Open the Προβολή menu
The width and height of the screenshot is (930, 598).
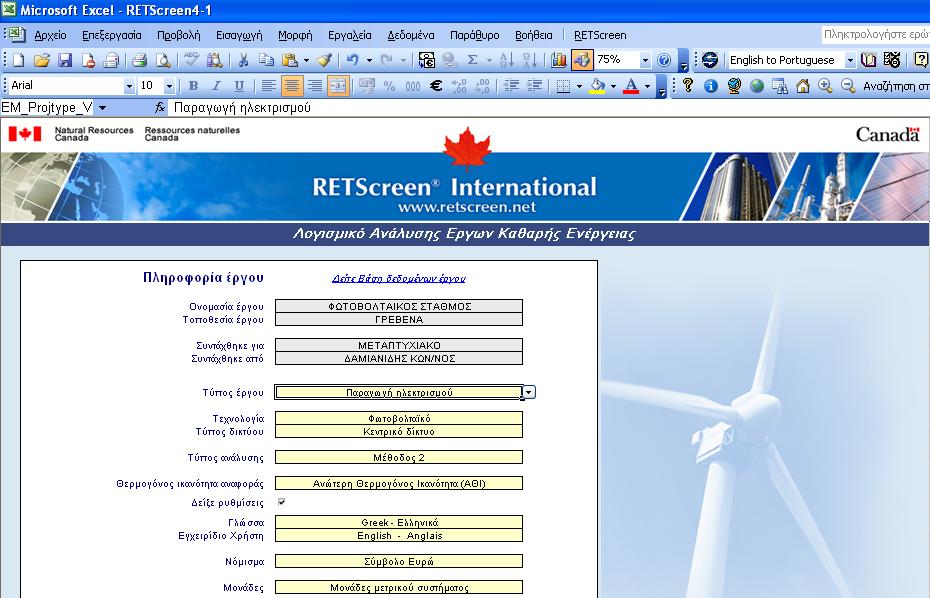[179, 35]
